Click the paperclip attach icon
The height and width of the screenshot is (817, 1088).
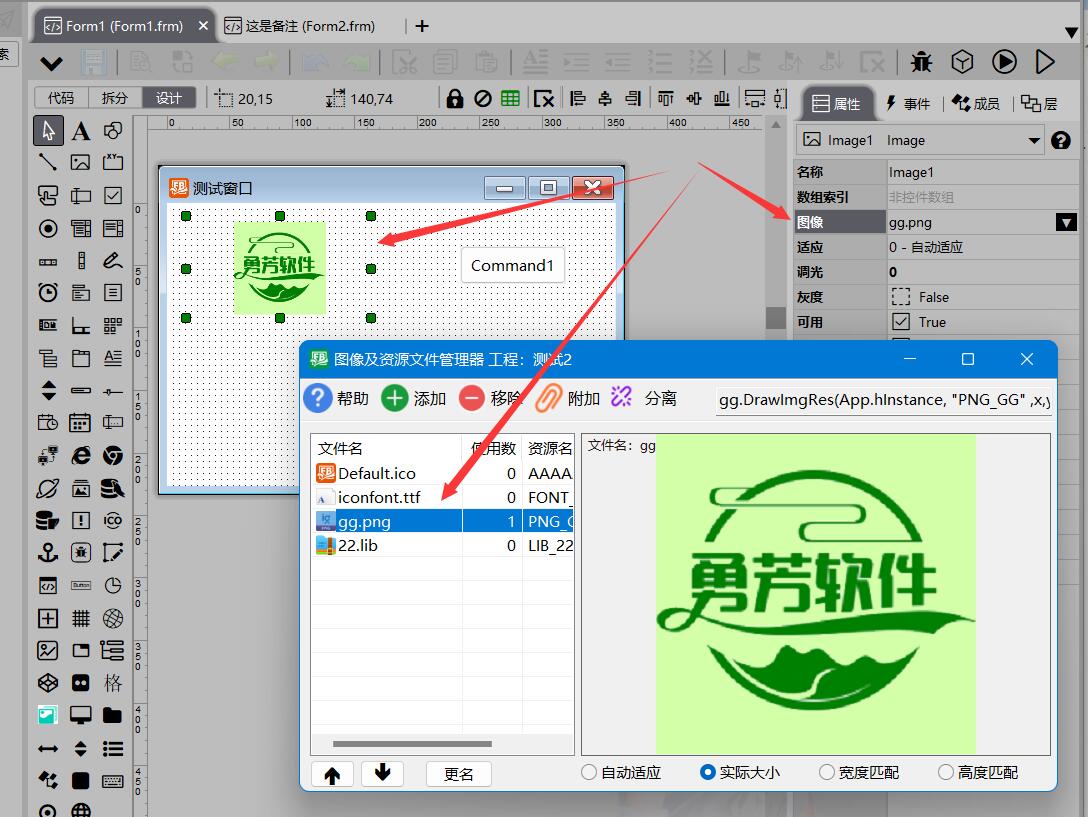tap(549, 398)
